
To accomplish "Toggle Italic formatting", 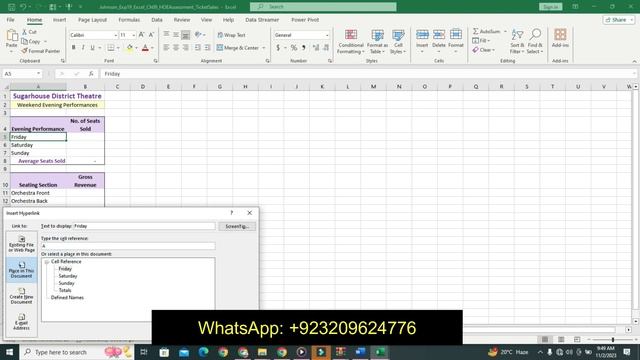I will [83, 48].
